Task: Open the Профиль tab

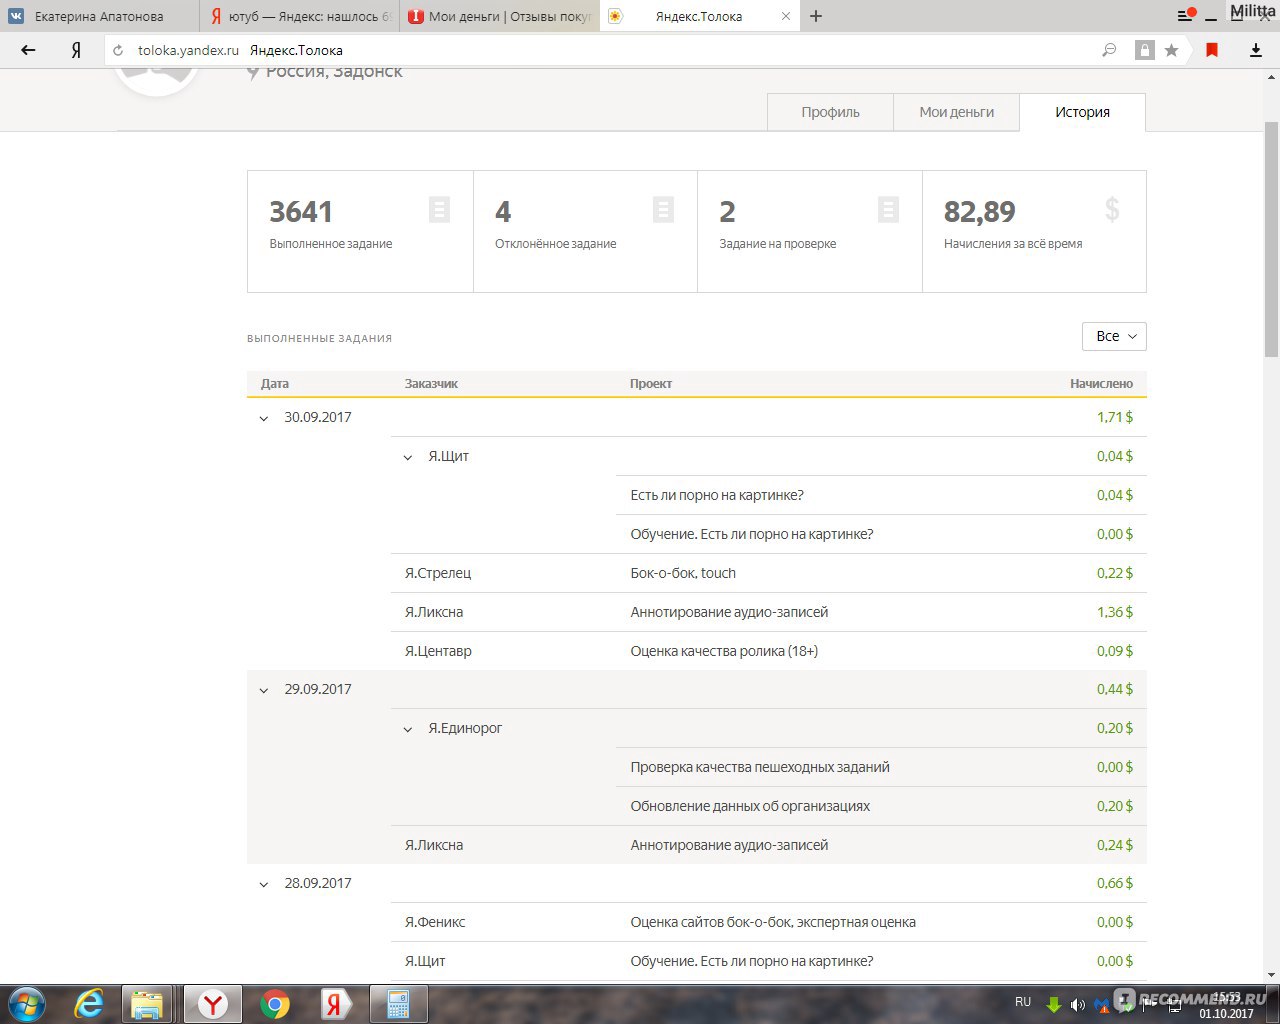Action: point(830,112)
